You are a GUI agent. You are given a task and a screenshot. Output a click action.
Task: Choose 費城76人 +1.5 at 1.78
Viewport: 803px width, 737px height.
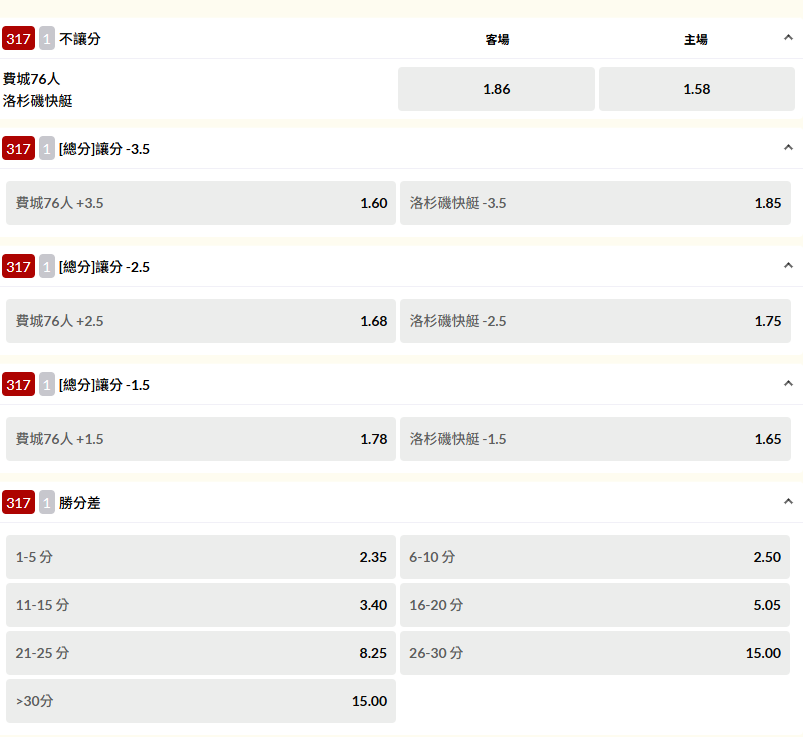[x=201, y=439]
